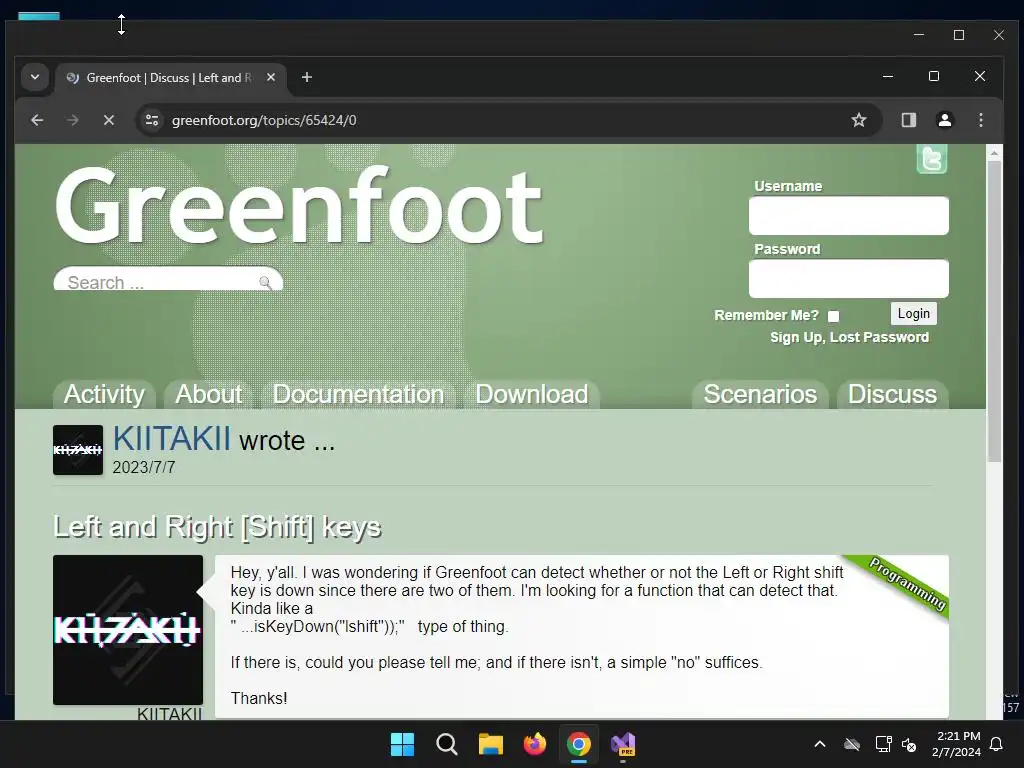Viewport: 1024px width, 768px height.
Task: Open a new tab with plus button
Action: click(307, 78)
